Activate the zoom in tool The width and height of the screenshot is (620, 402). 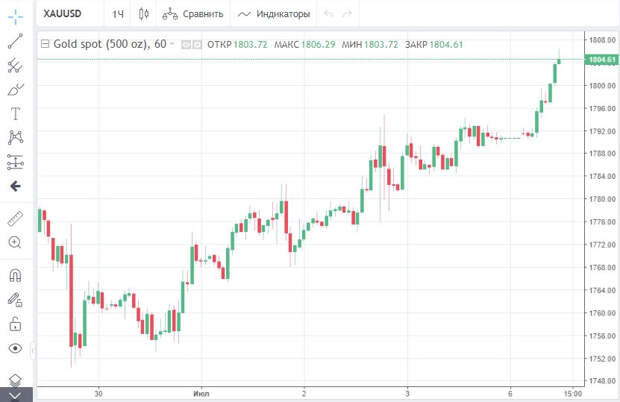tap(15, 242)
